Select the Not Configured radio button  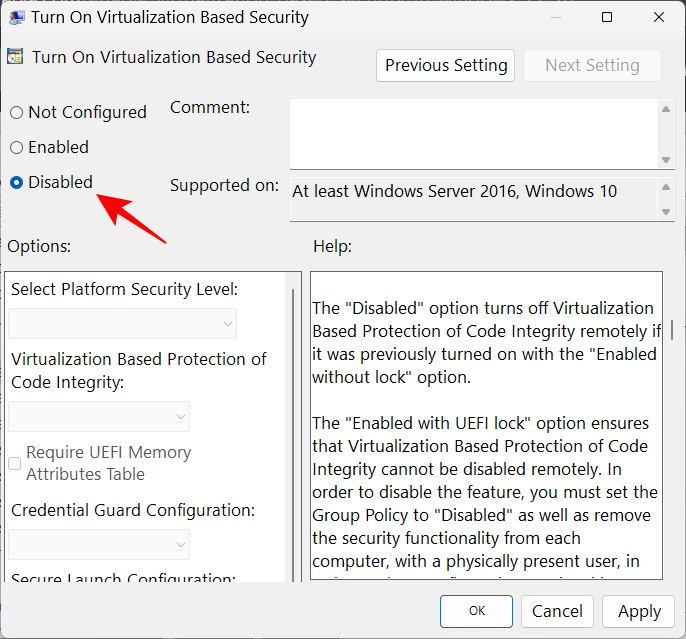pyautogui.click(x=17, y=113)
